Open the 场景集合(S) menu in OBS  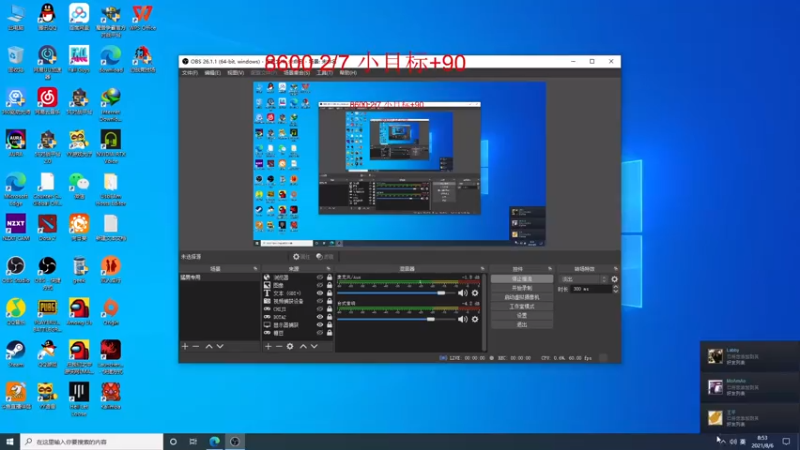click(297, 73)
